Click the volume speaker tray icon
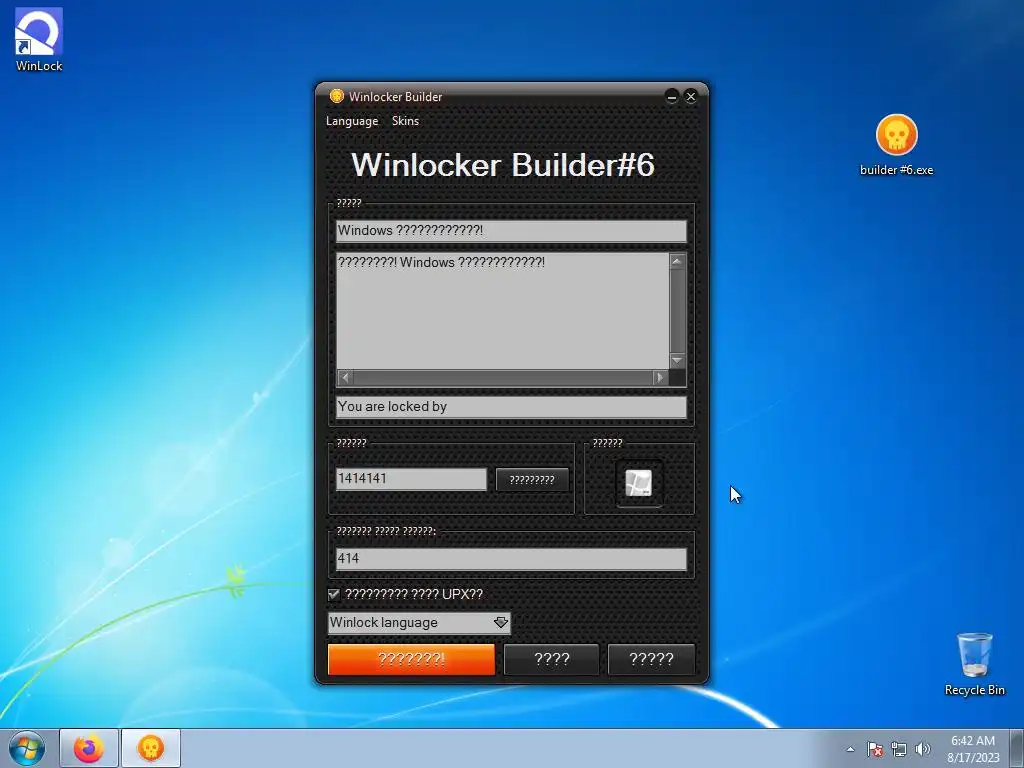The image size is (1024, 768). 922,749
